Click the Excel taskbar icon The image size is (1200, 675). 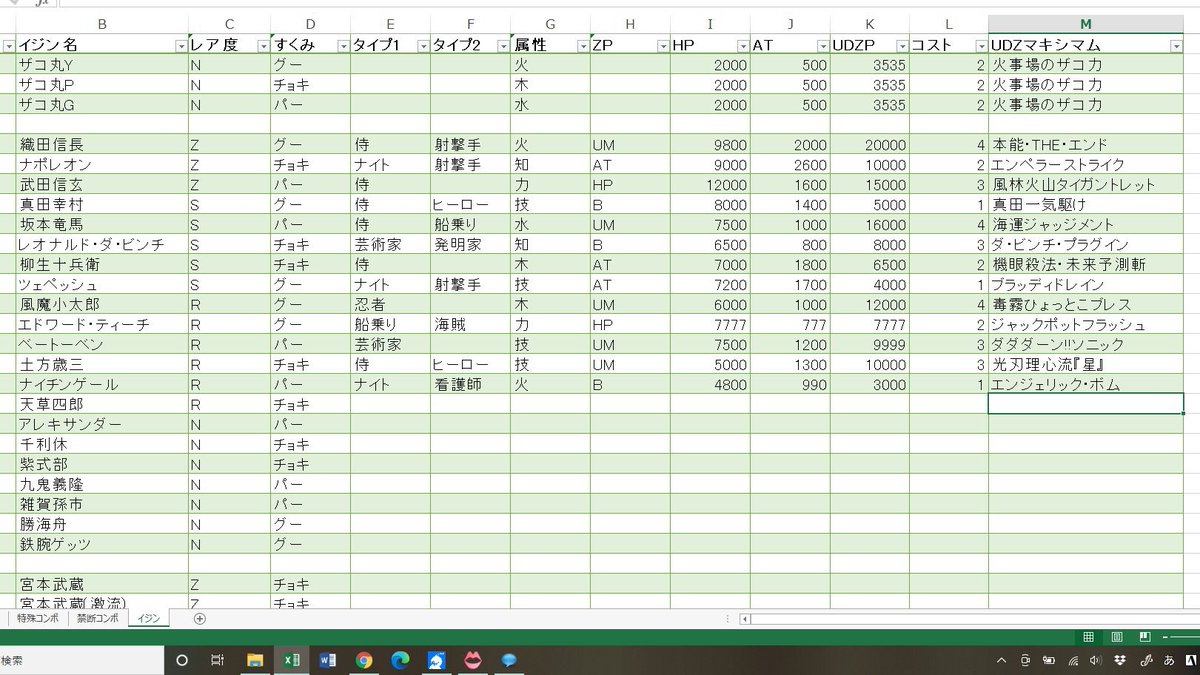[x=291, y=660]
